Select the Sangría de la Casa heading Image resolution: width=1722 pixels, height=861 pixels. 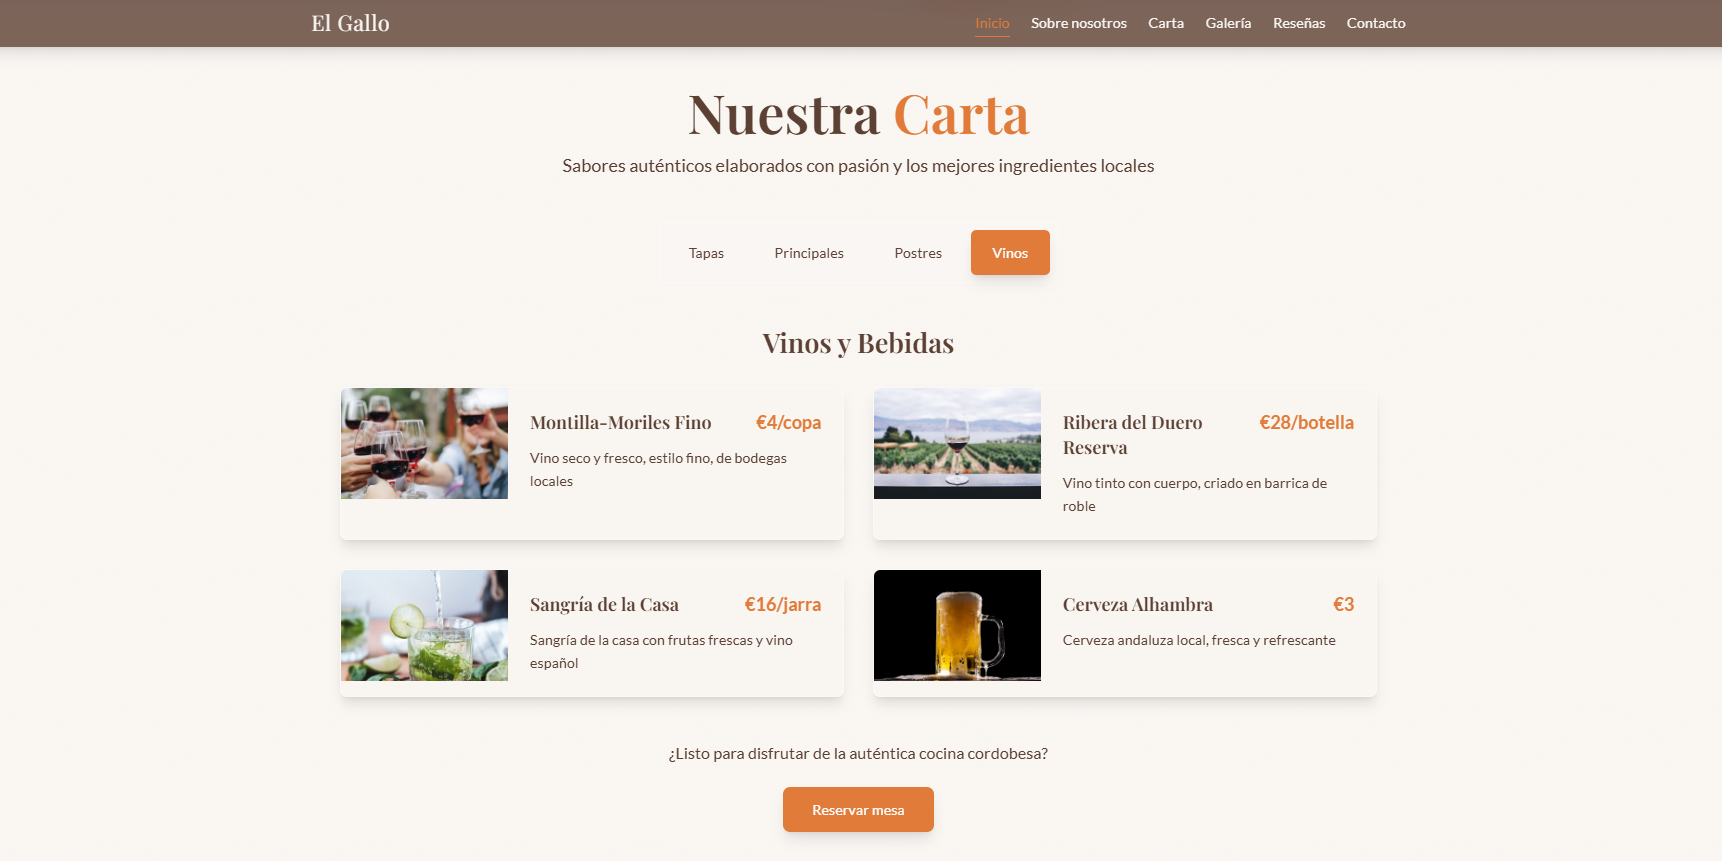604,605
